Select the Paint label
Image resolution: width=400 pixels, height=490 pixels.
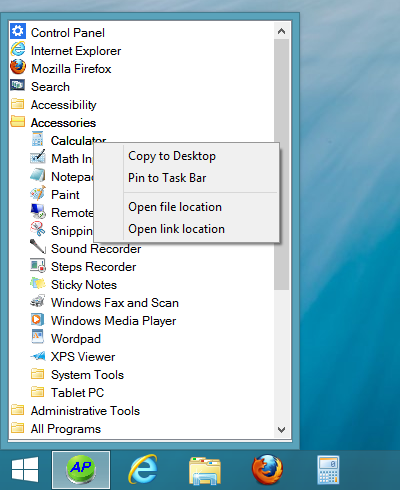coord(65,195)
